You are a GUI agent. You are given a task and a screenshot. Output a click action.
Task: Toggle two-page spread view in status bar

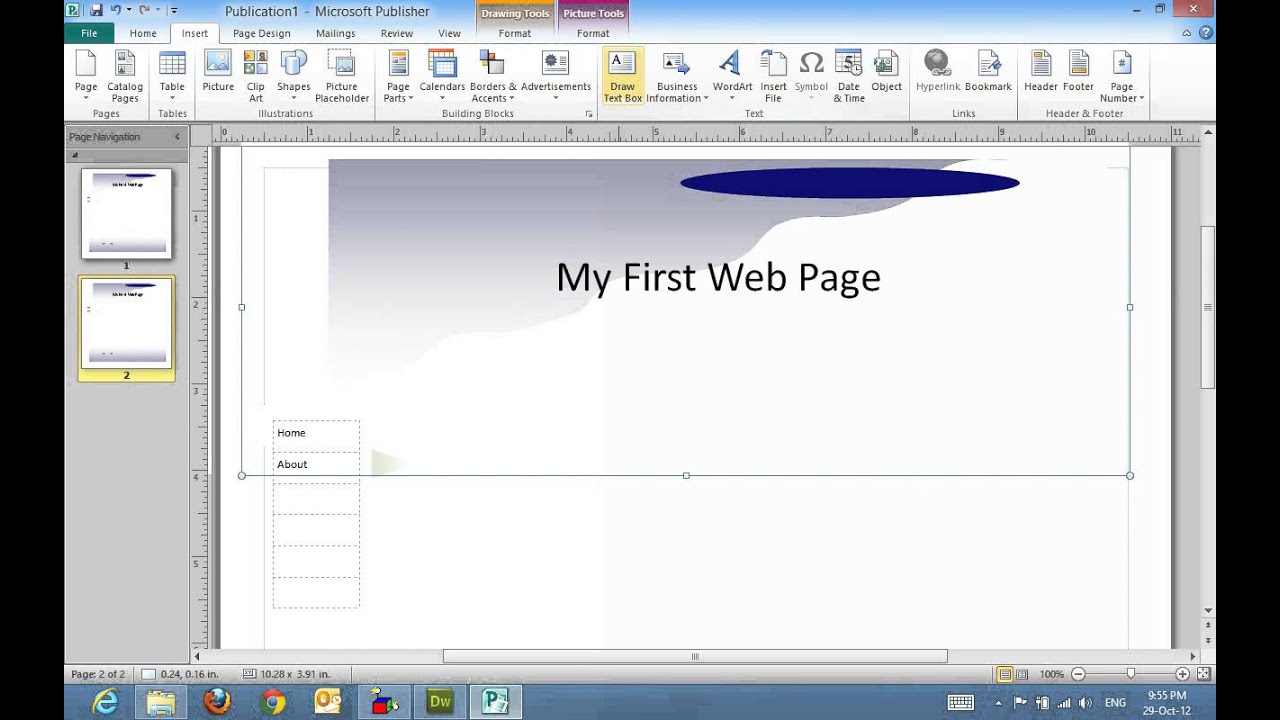coord(1022,674)
